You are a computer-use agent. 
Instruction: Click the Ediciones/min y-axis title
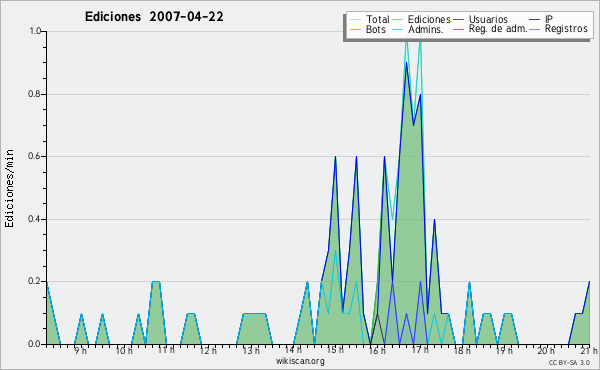pos(10,189)
